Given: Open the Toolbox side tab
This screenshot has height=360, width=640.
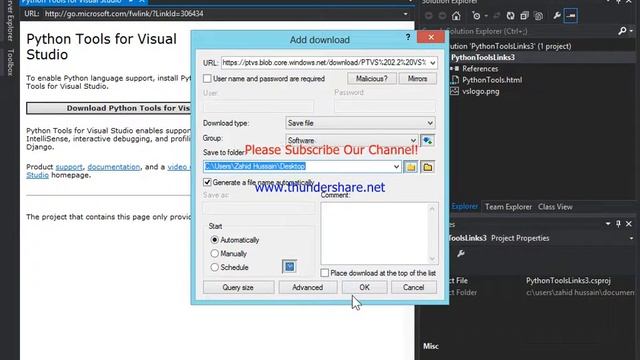Looking at the screenshot, I should (11, 62).
